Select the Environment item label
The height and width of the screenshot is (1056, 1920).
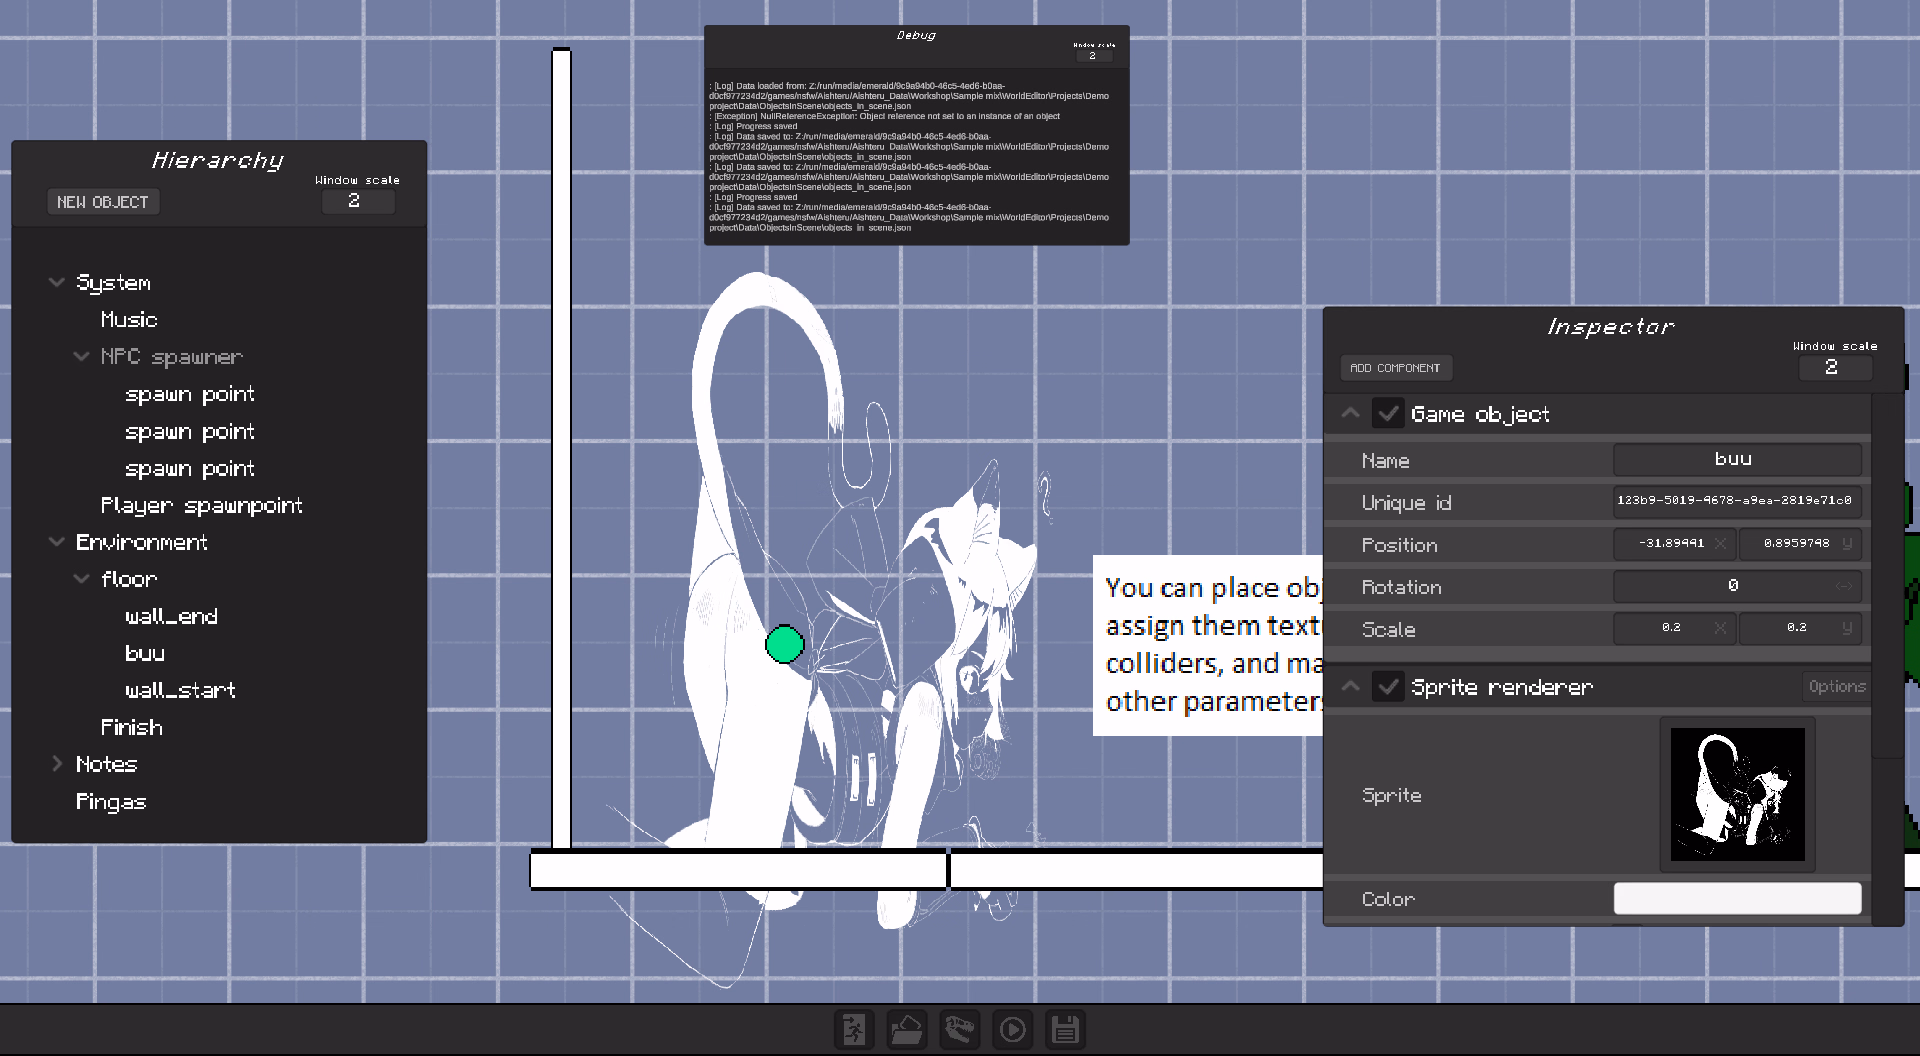coord(141,542)
